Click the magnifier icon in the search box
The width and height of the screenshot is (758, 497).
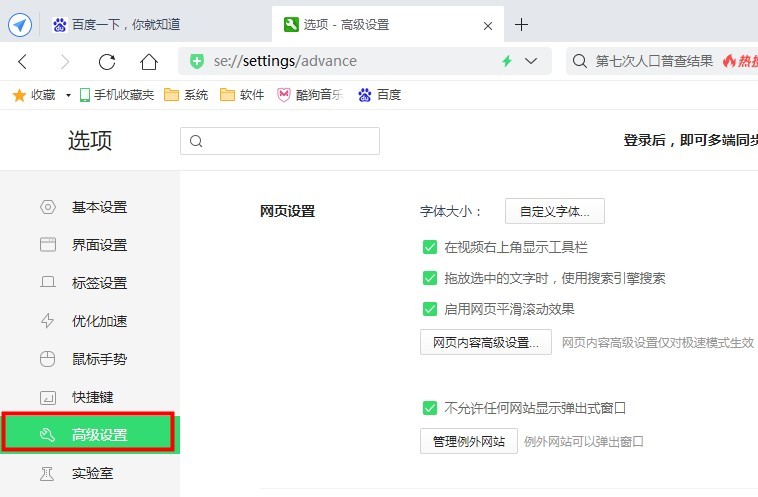point(579,61)
